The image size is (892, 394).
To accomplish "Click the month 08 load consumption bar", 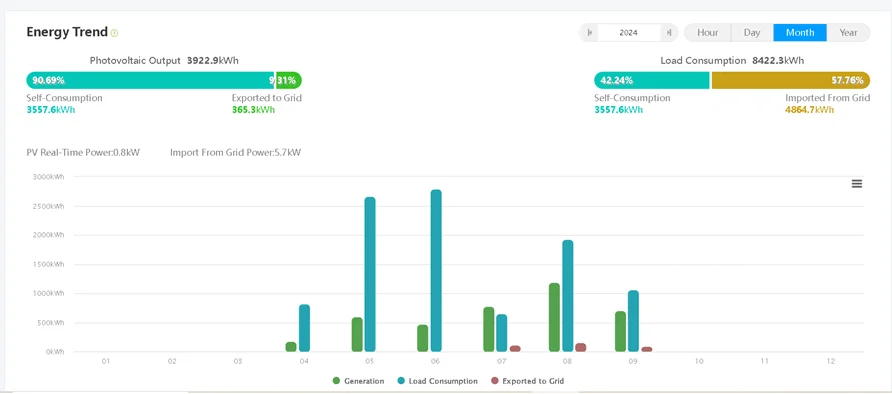I will [x=568, y=296].
